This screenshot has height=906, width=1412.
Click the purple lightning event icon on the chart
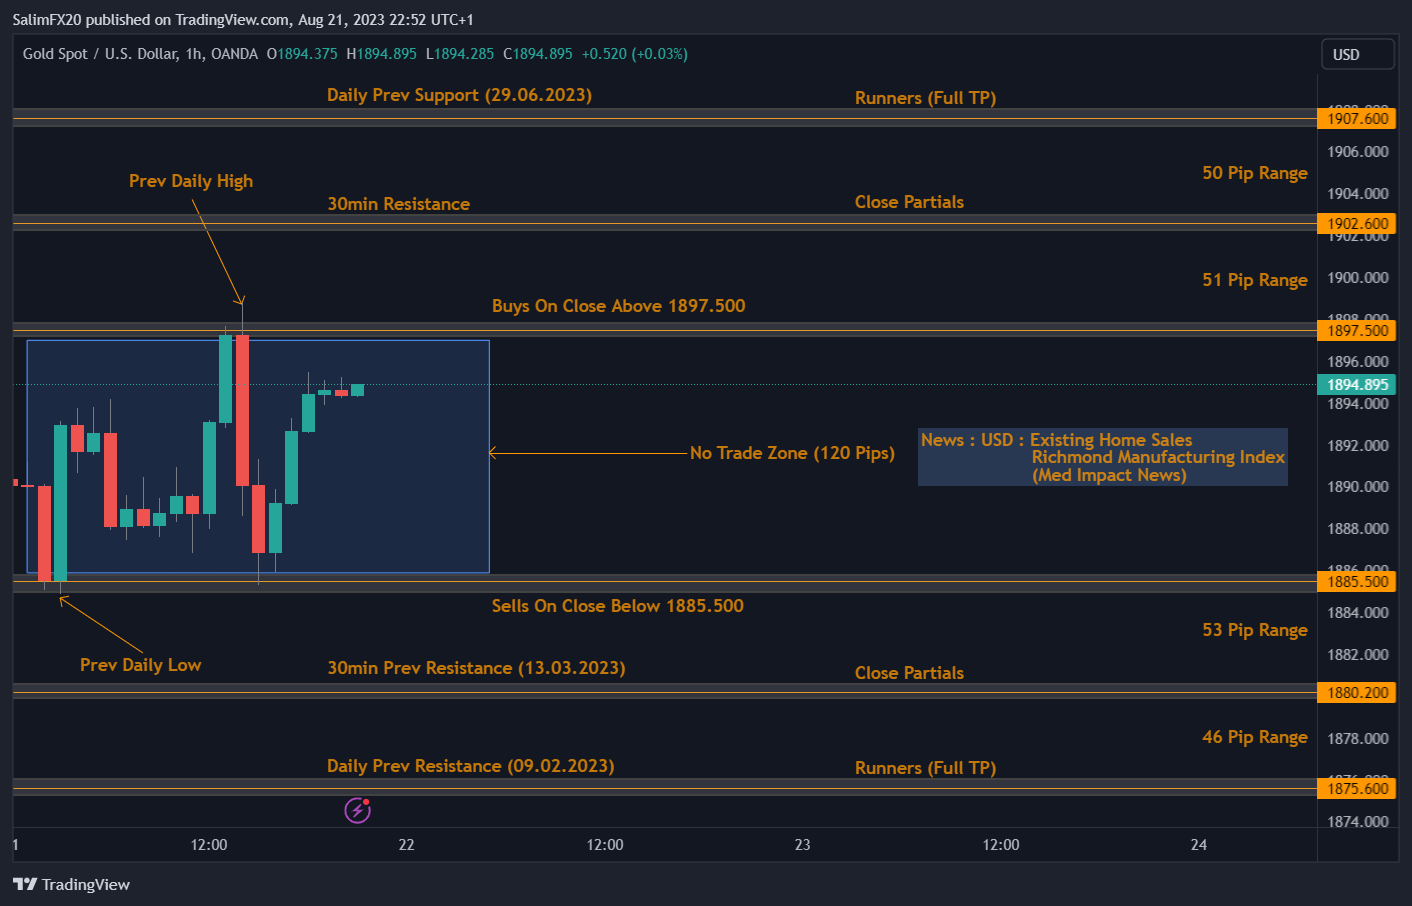click(x=357, y=810)
